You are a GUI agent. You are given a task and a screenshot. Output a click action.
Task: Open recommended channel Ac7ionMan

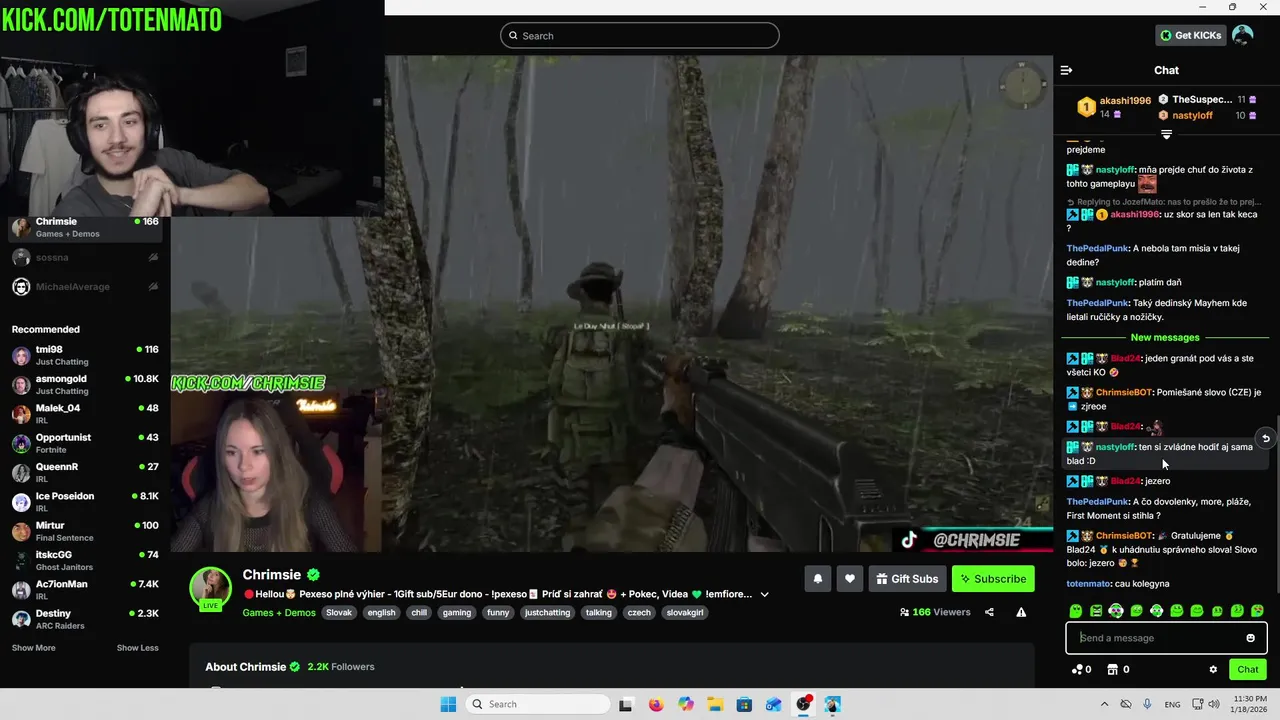coord(85,590)
